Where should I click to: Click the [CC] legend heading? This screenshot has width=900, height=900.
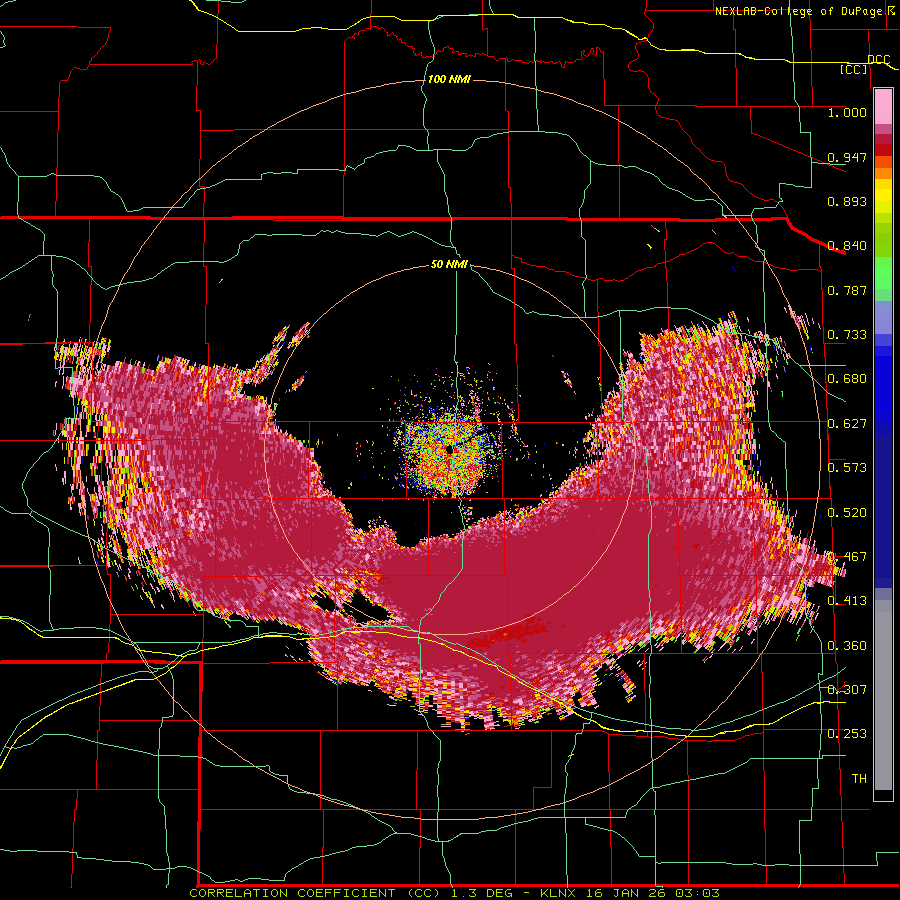pyautogui.click(x=853, y=69)
